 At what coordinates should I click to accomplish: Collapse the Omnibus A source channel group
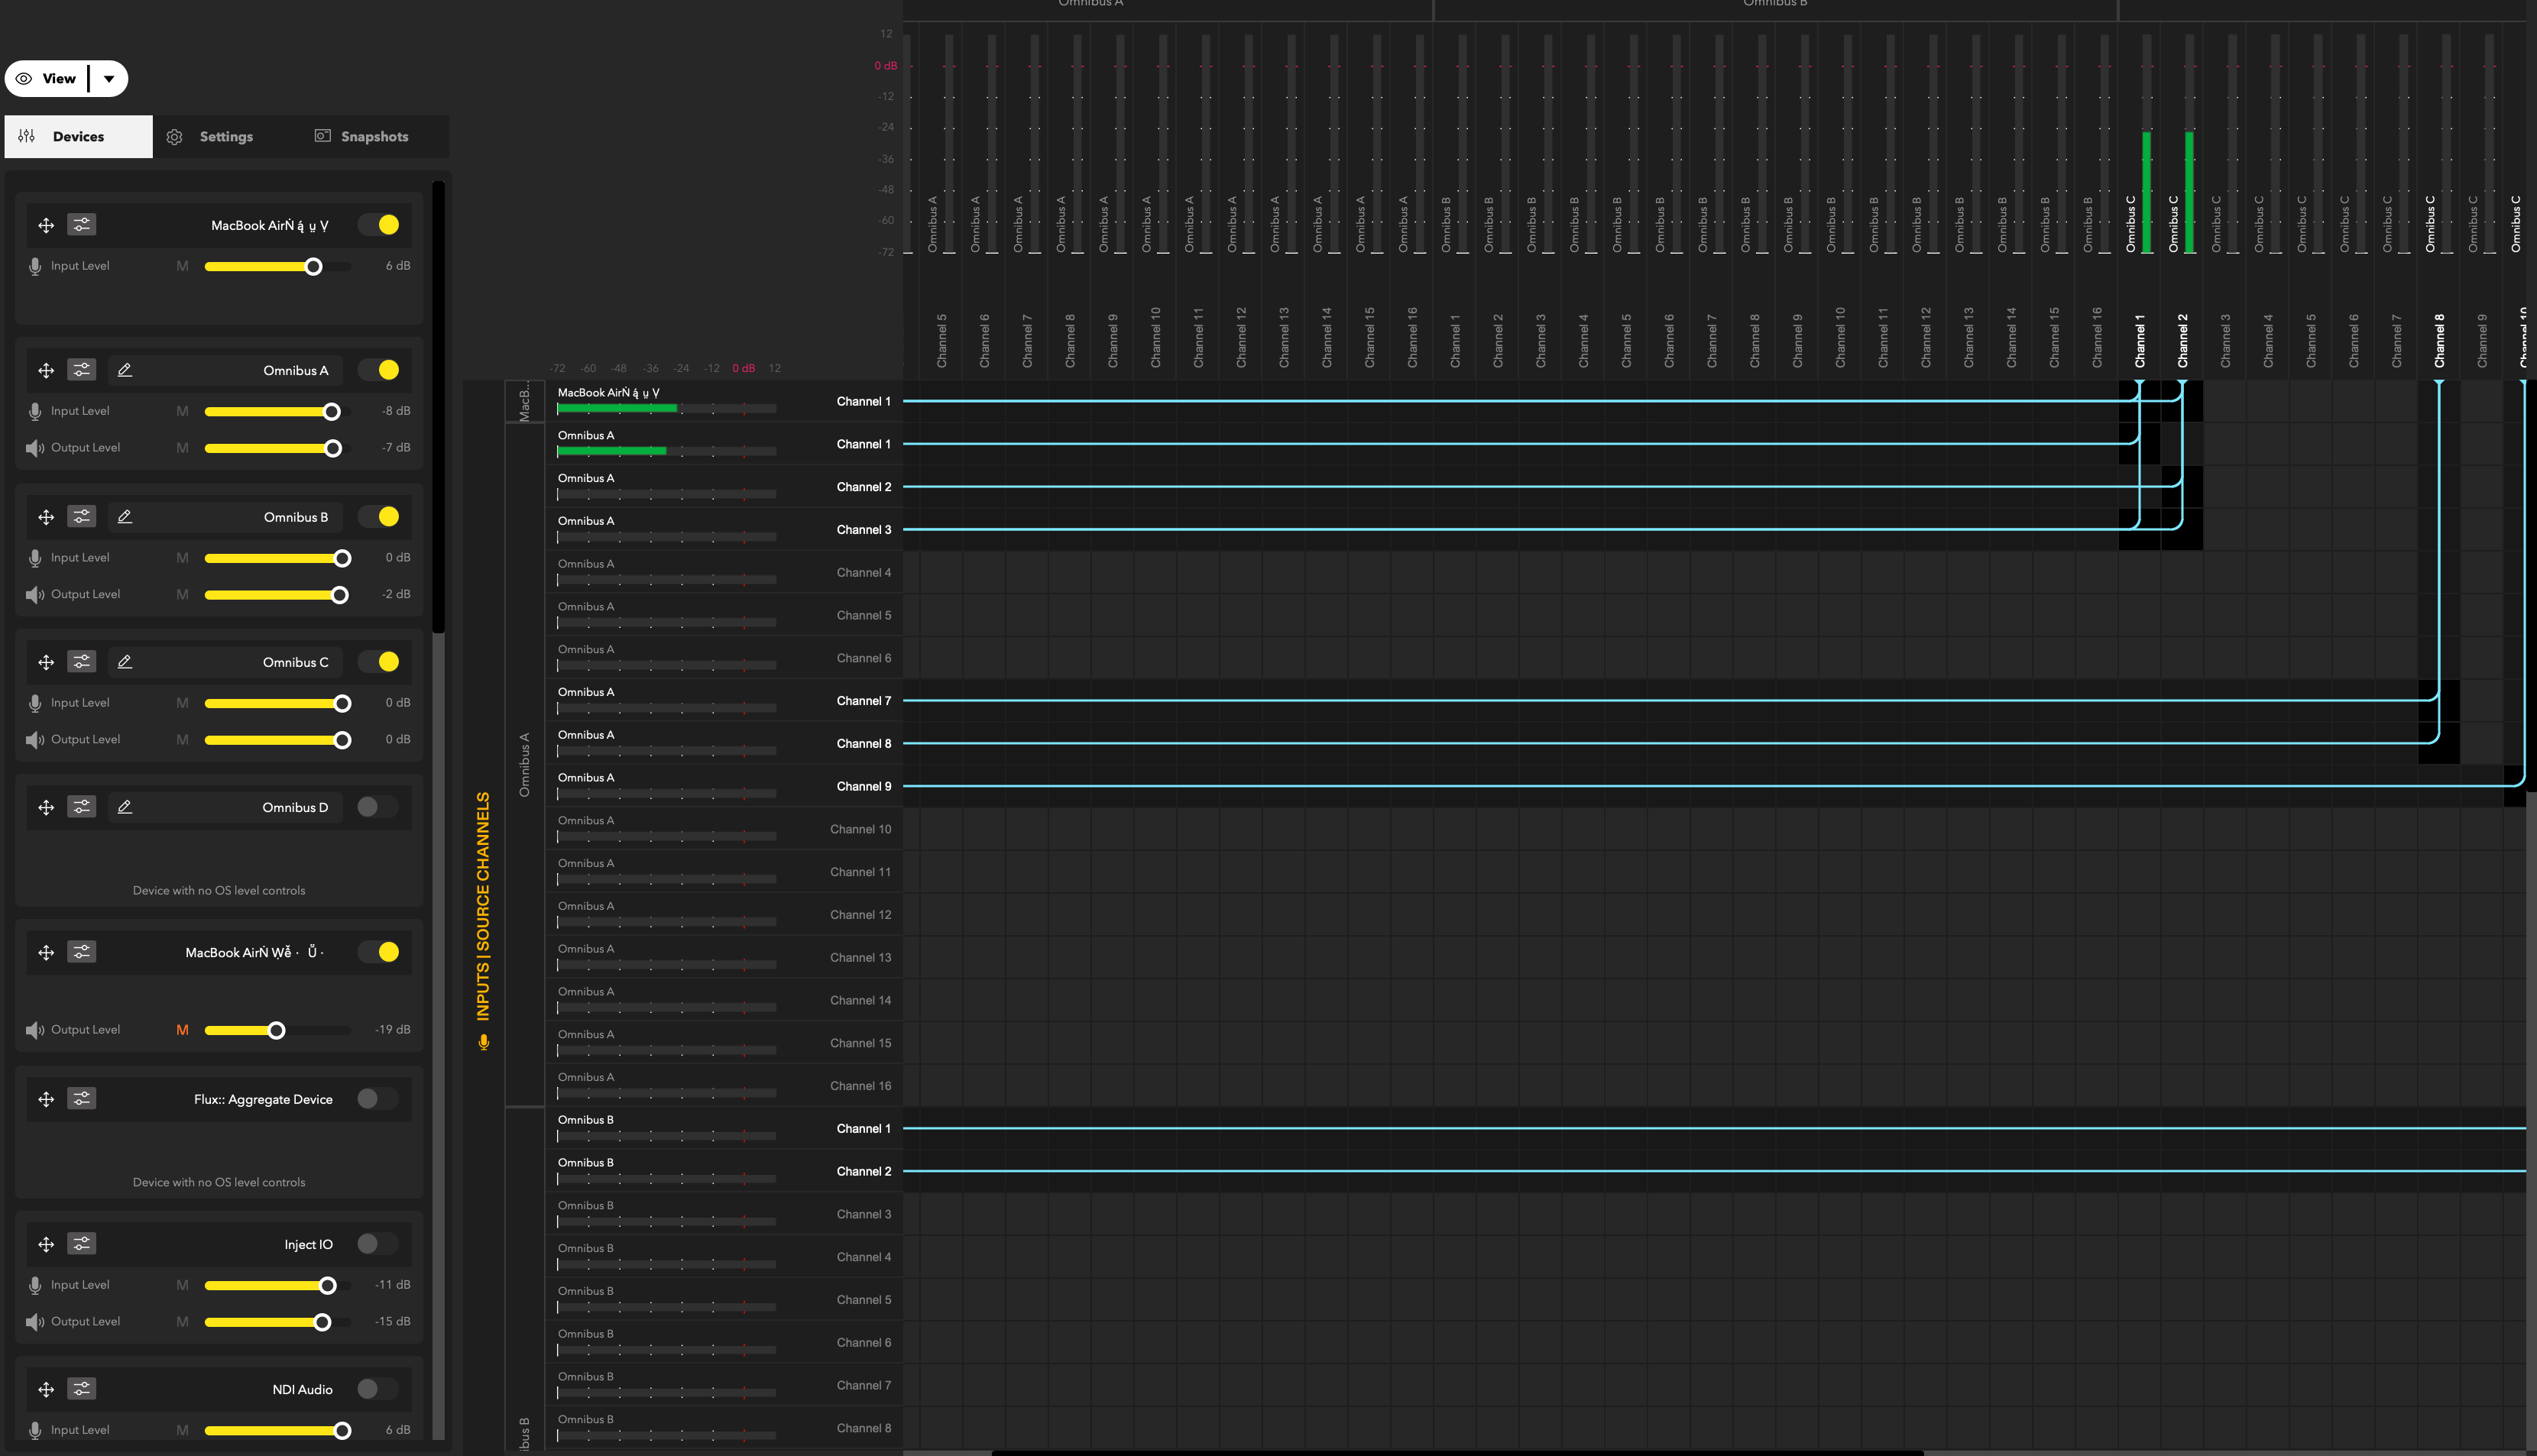point(524,764)
